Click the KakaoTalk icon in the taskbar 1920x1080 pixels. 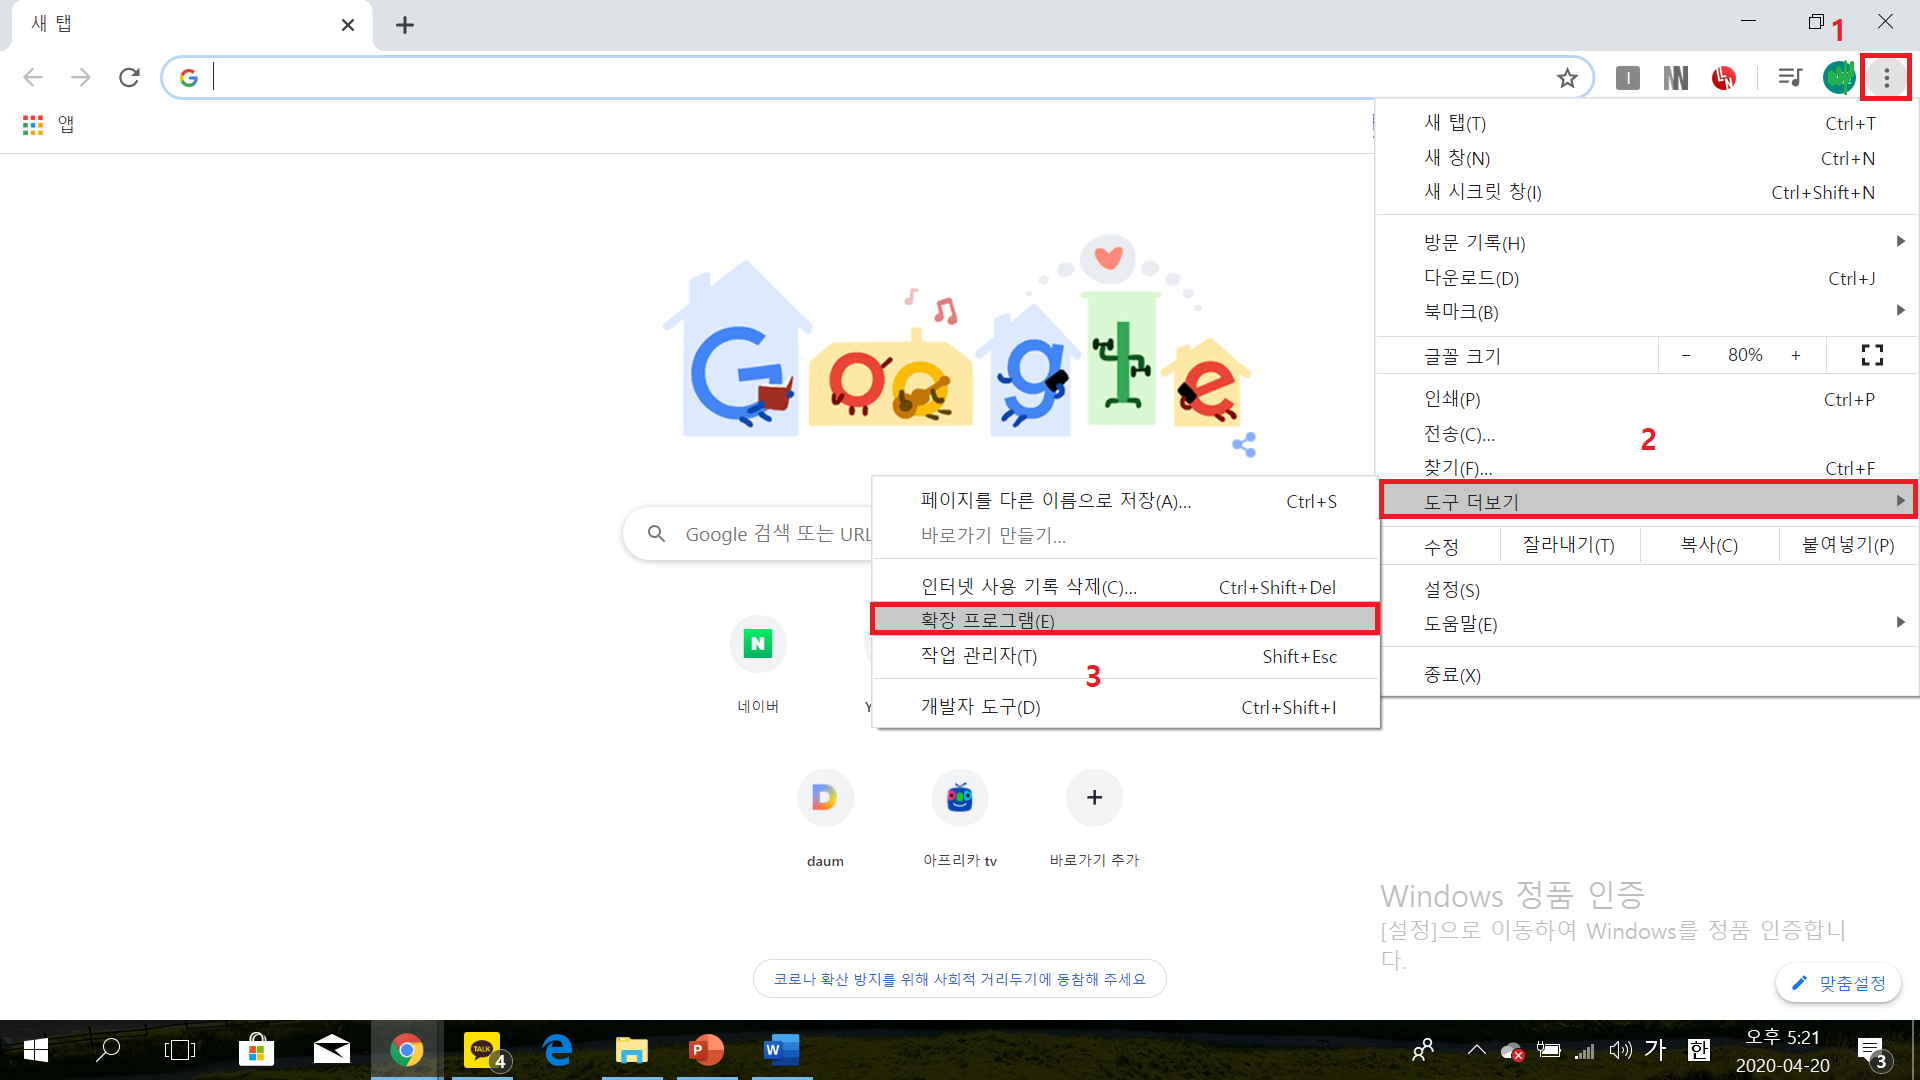click(x=483, y=1050)
